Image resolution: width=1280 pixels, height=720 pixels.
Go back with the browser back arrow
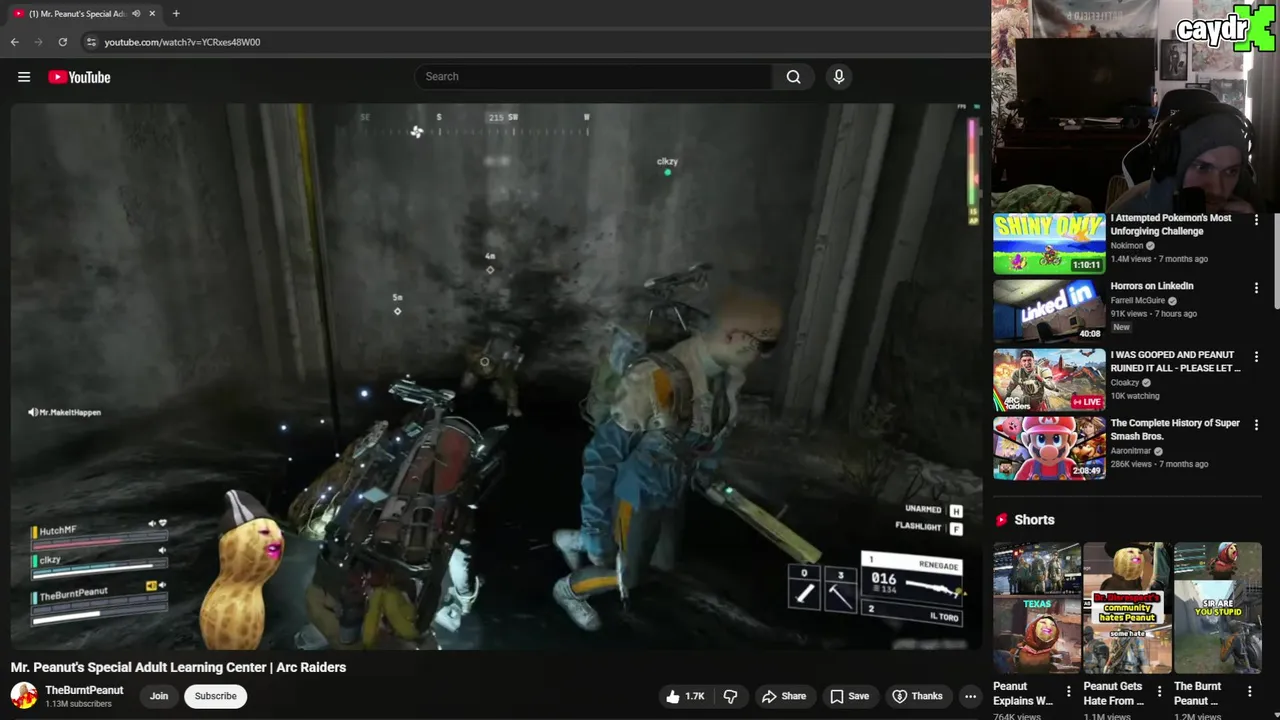coord(14,42)
